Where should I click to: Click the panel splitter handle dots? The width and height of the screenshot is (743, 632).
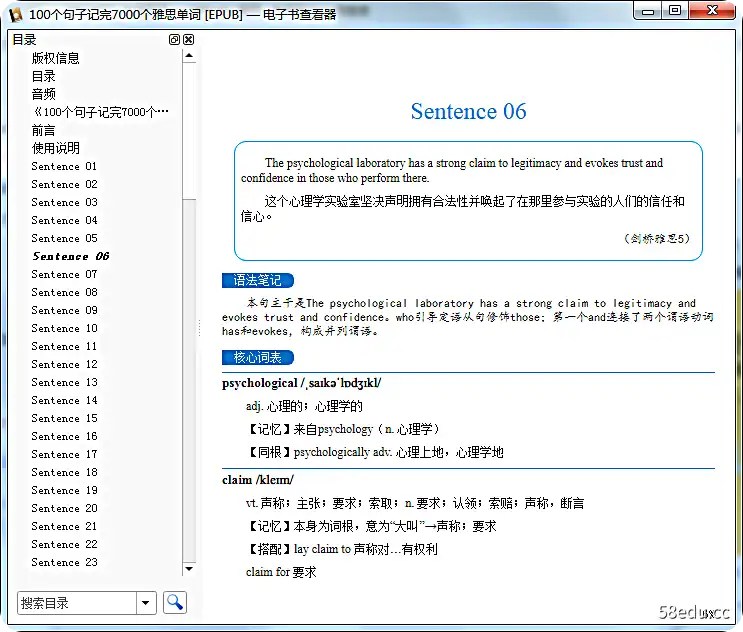point(199,328)
